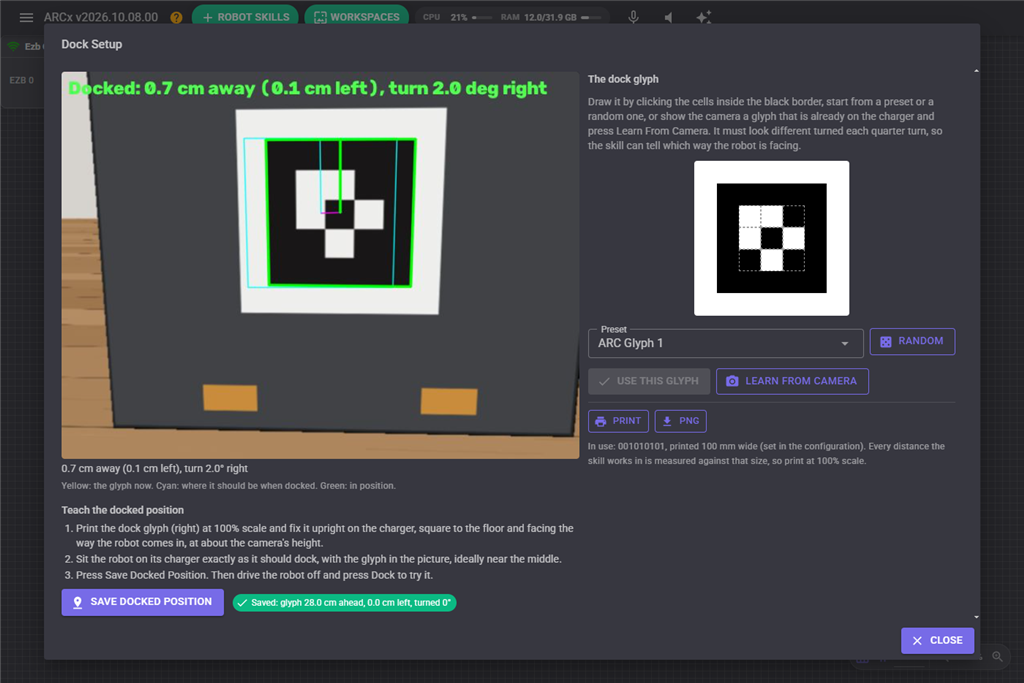Toggle the bottom-right cell of the glyph grid
The width and height of the screenshot is (1024, 683).
tap(793, 260)
